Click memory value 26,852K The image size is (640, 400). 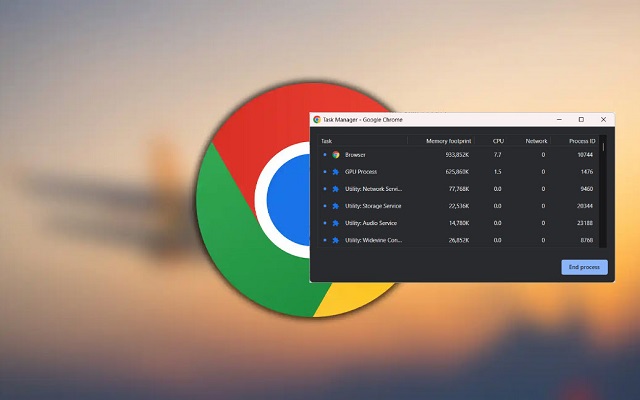point(459,240)
